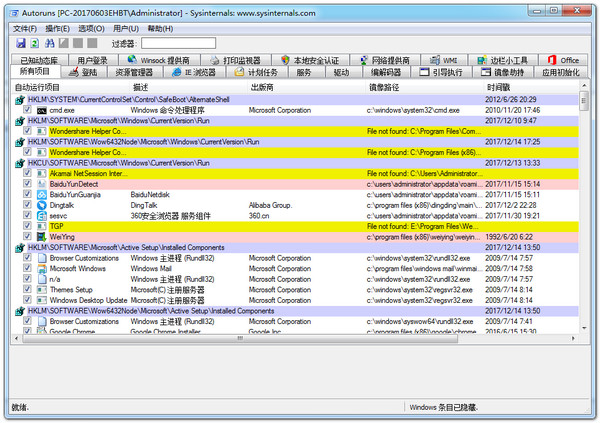Disable the BaiduYunDetect startup entry checkbox
The width and height of the screenshot is (600, 423).
click(28, 184)
